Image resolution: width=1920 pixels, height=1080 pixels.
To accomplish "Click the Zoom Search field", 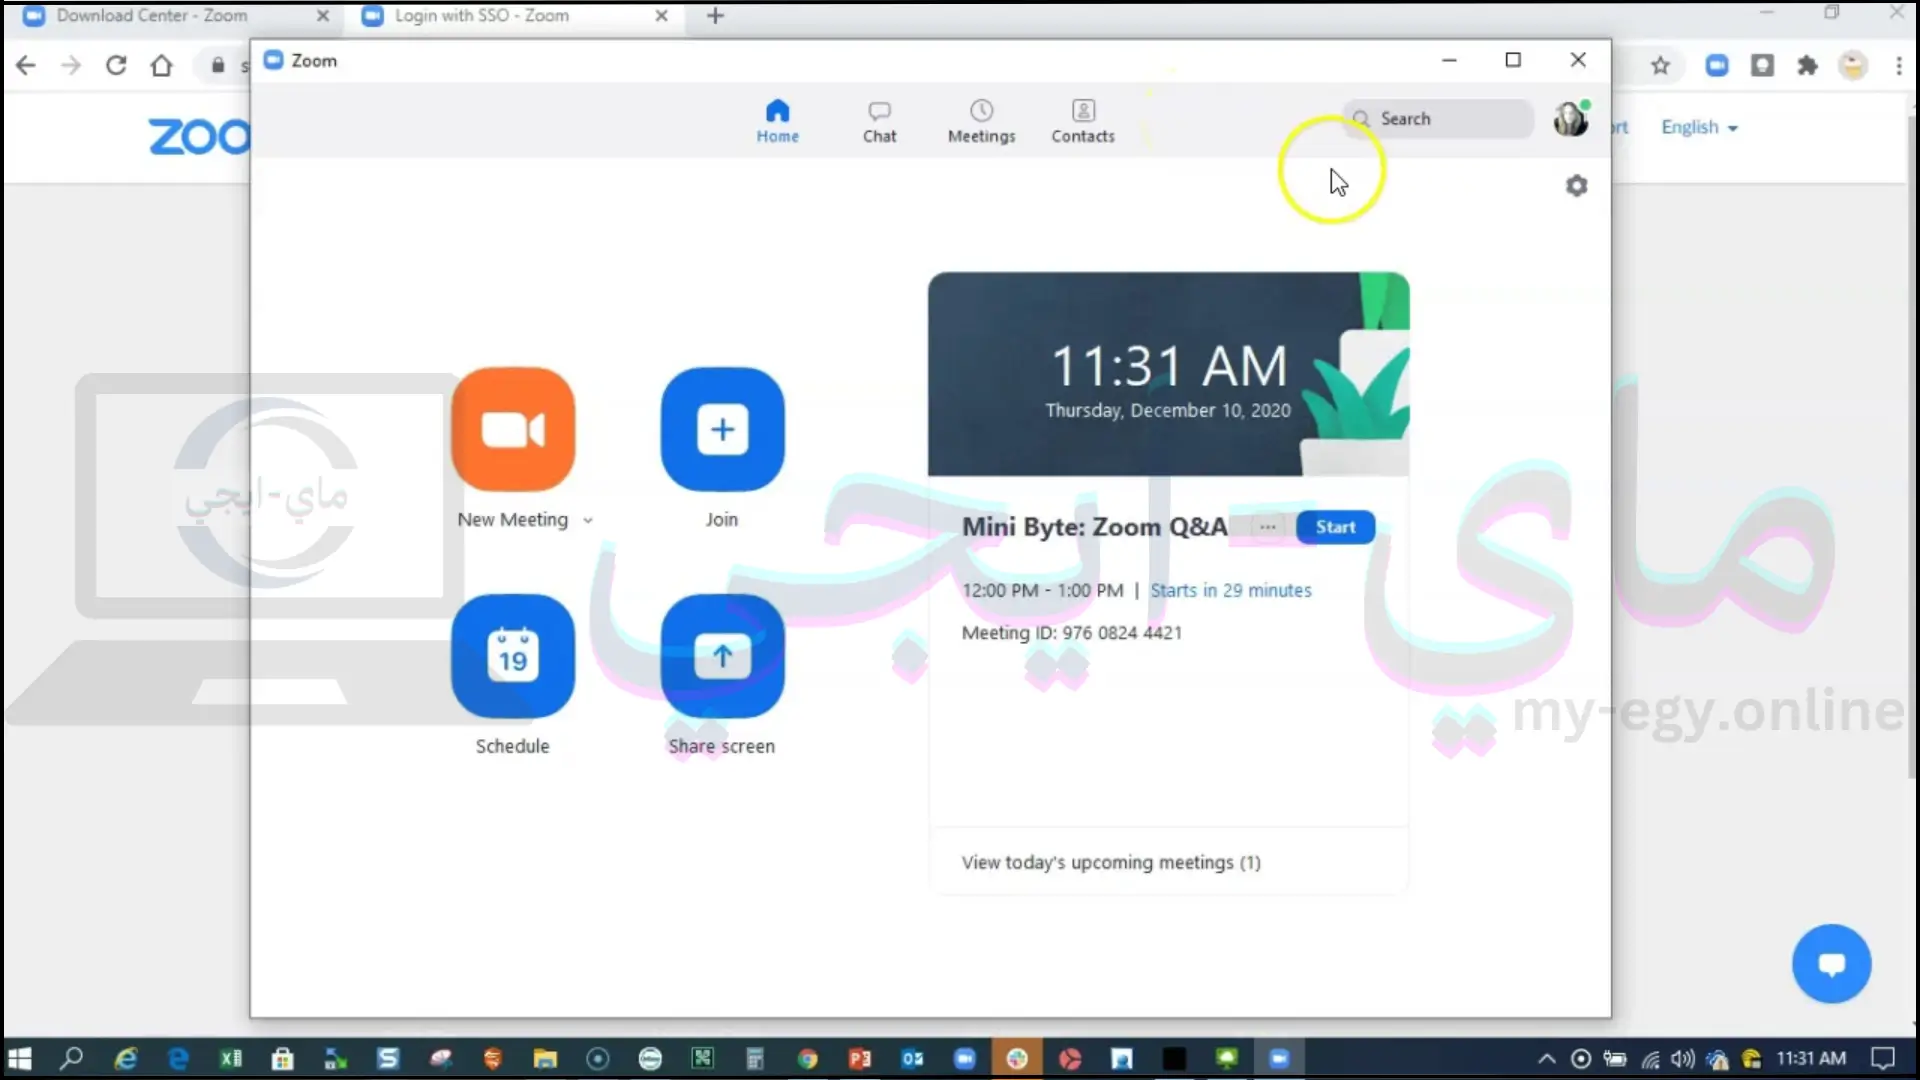I will point(1437,118).
